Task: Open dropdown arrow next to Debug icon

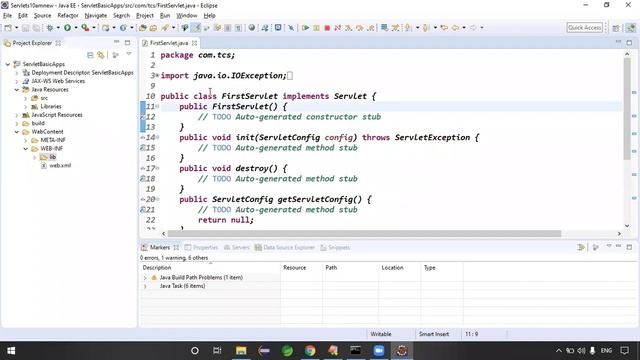Action: click(58, 28)
